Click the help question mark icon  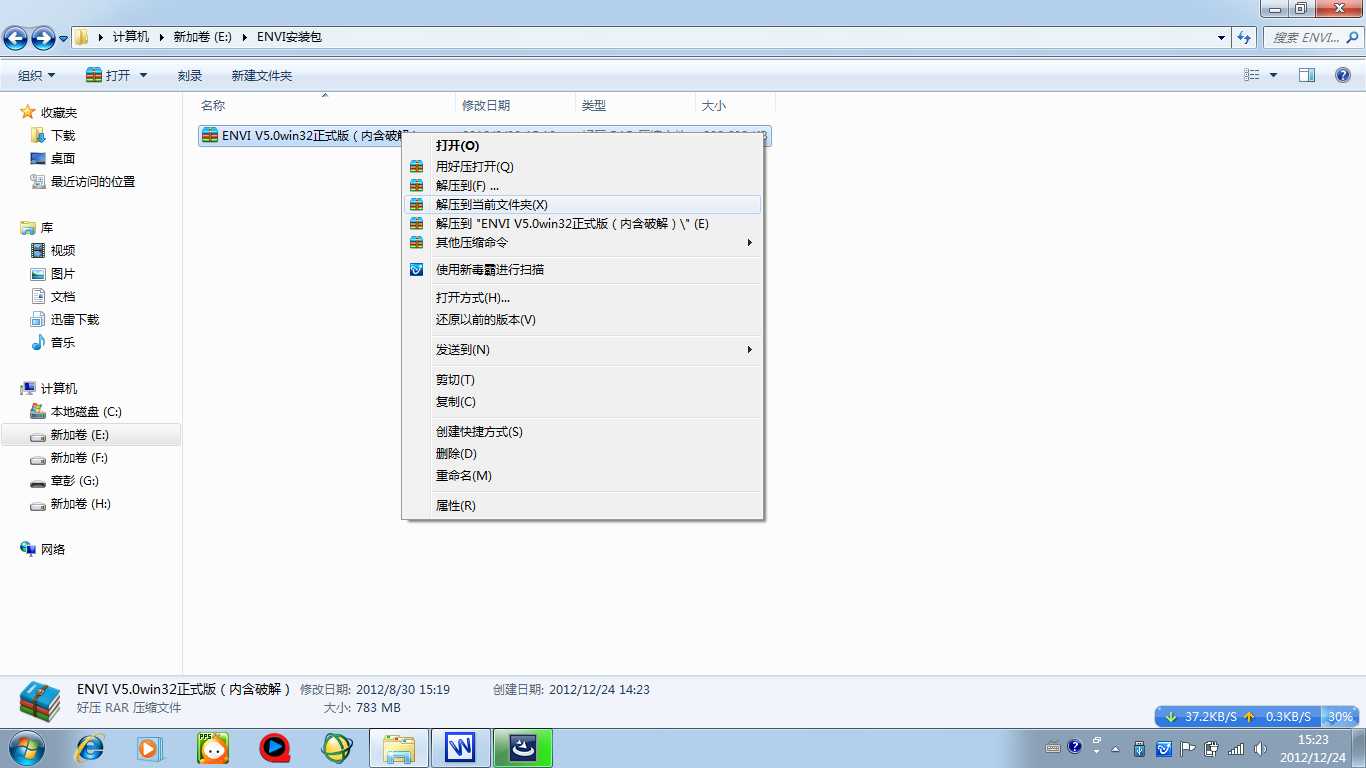[1343, 75]
